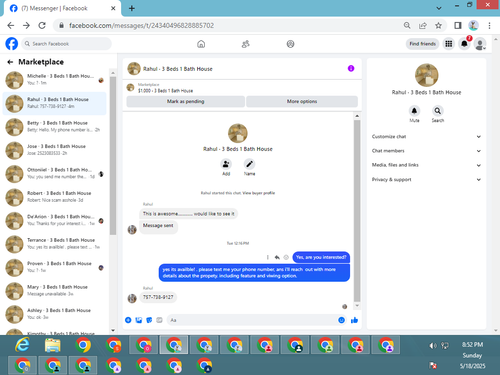Click the Search Facebook field

click(67, 44)
